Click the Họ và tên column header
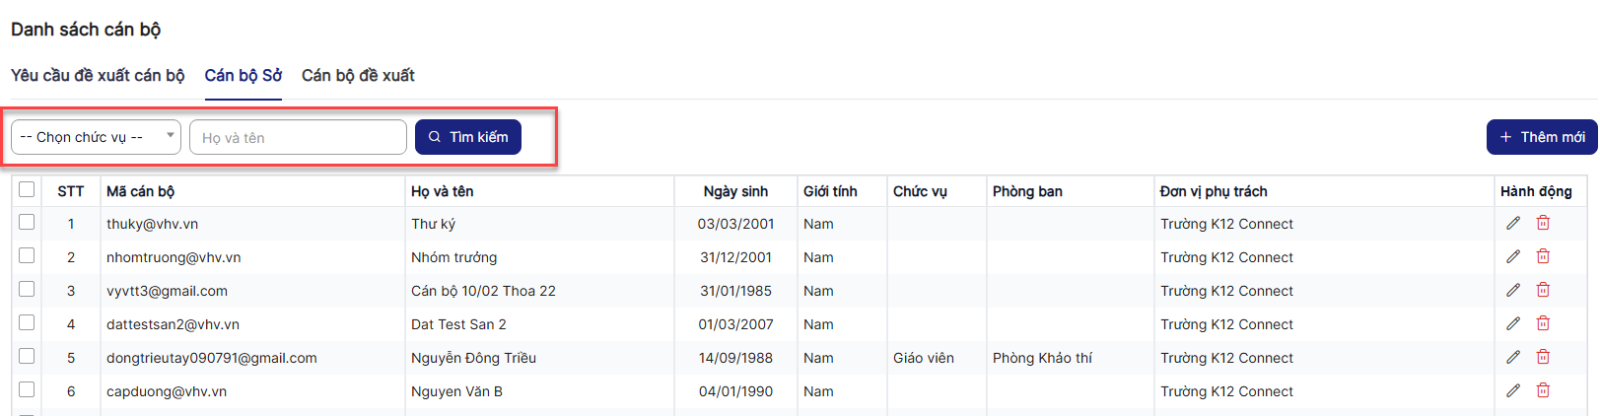The height and width of the screenshot is (416, 1600). tap(442, 191)
